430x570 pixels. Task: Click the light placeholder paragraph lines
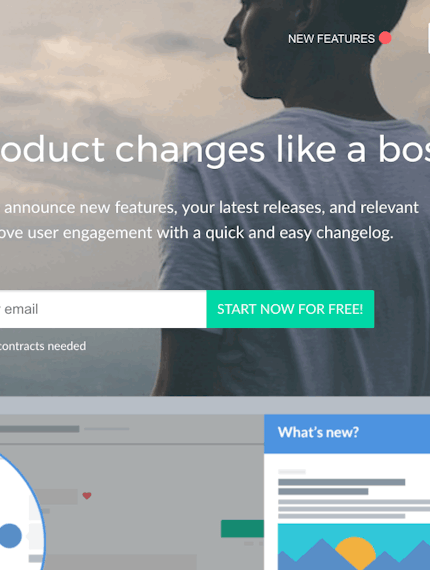pos(354,509)
